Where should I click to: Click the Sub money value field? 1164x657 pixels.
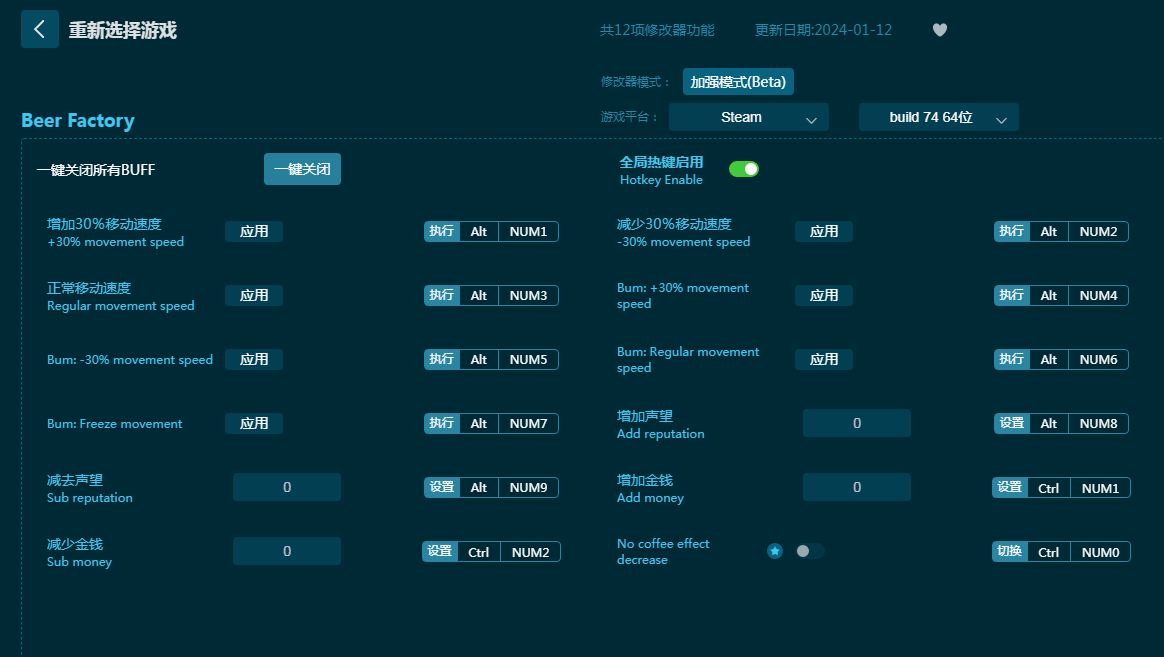(x=287, y=551)
